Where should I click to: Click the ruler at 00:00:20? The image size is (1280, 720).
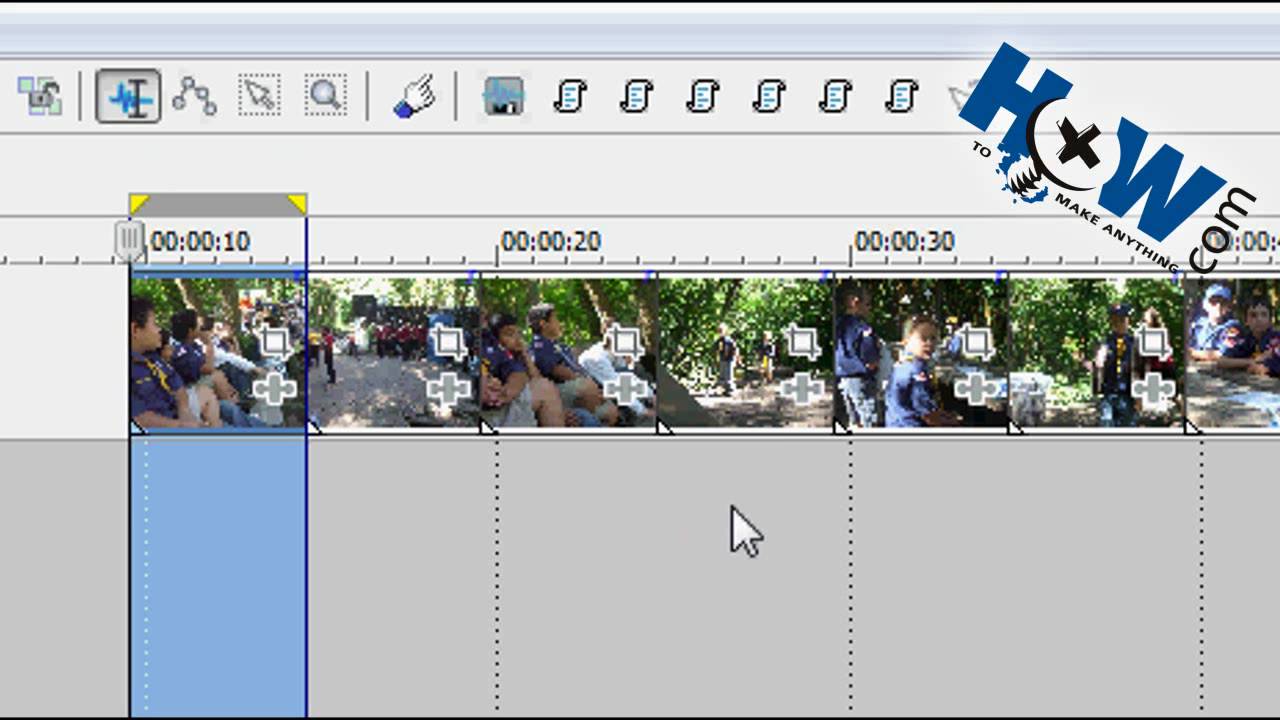[x=551, y=242]
